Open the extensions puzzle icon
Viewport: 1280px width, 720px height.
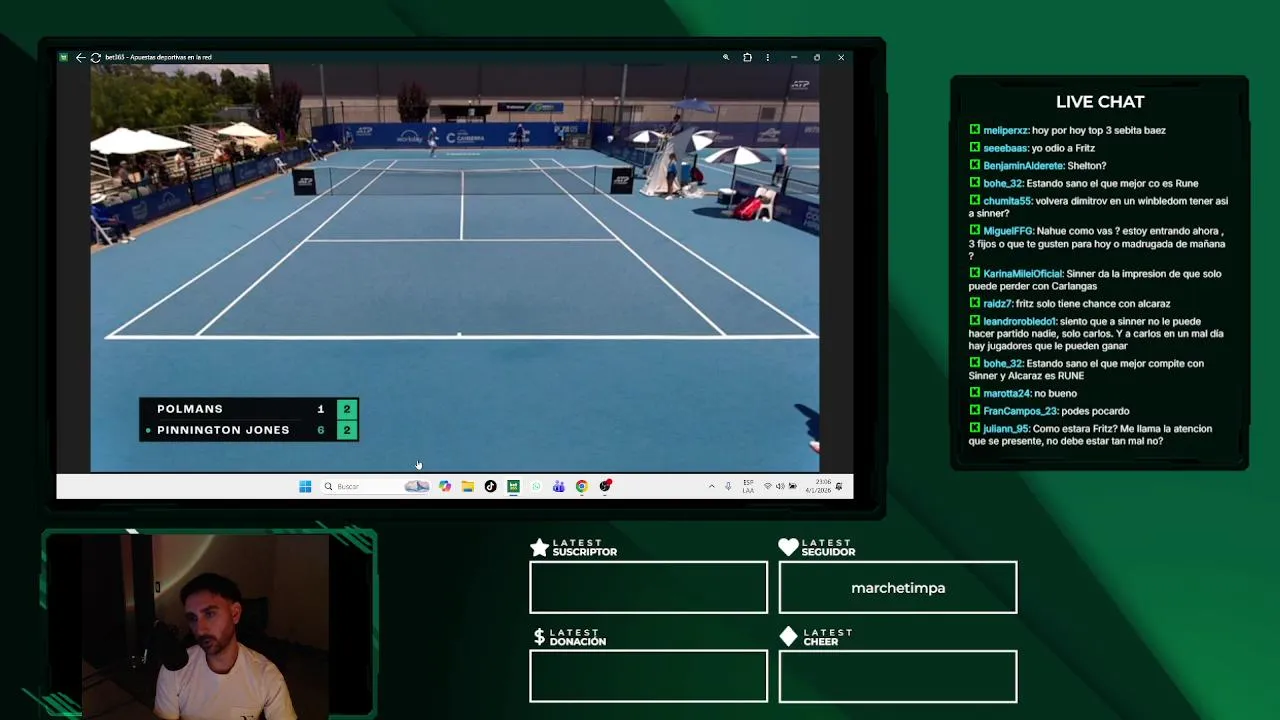pos(747,57)
